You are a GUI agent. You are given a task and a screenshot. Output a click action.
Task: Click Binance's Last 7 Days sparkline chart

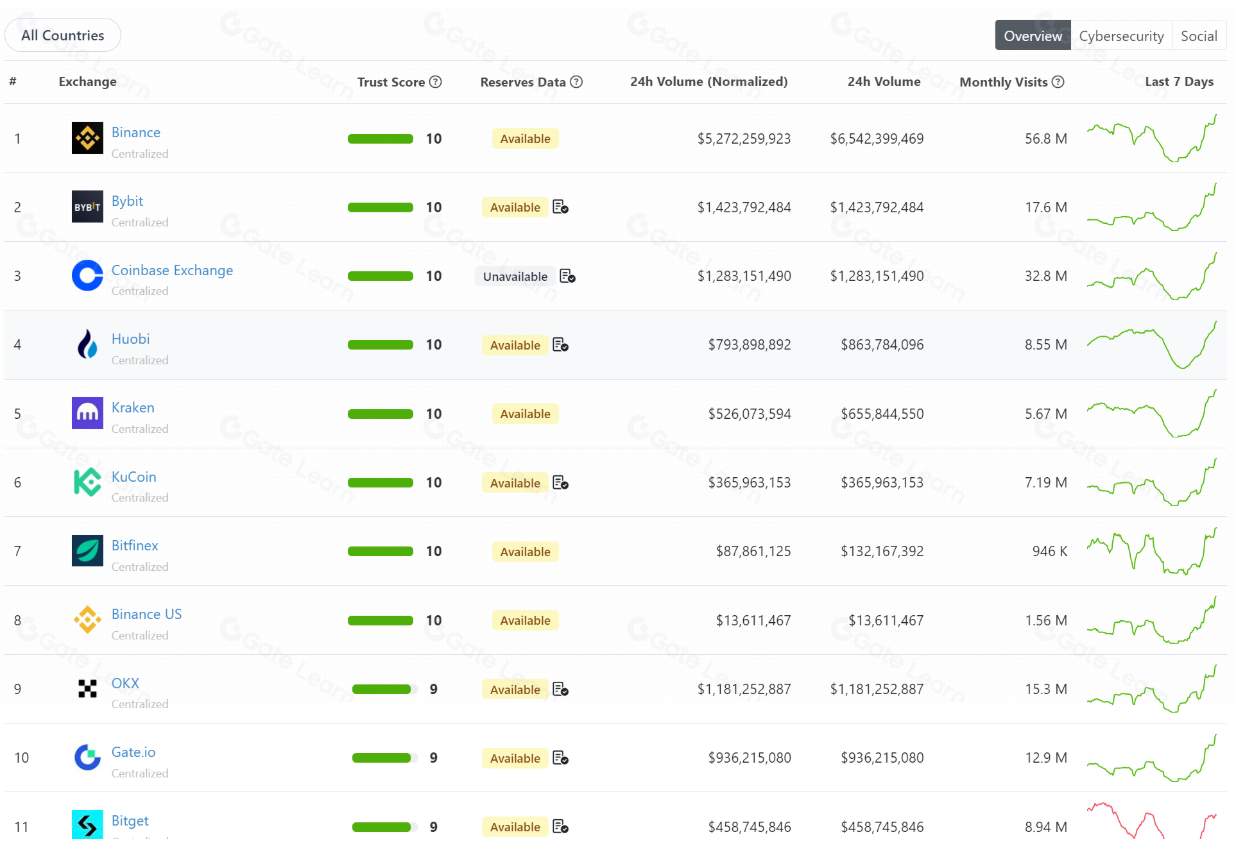1151,139
